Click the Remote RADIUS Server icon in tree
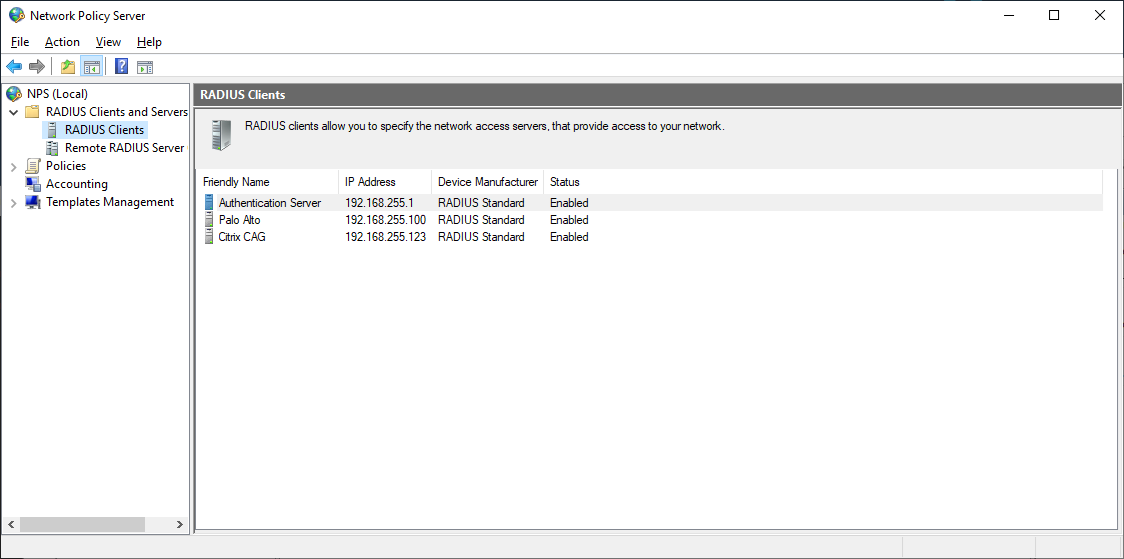 point(52,148)
